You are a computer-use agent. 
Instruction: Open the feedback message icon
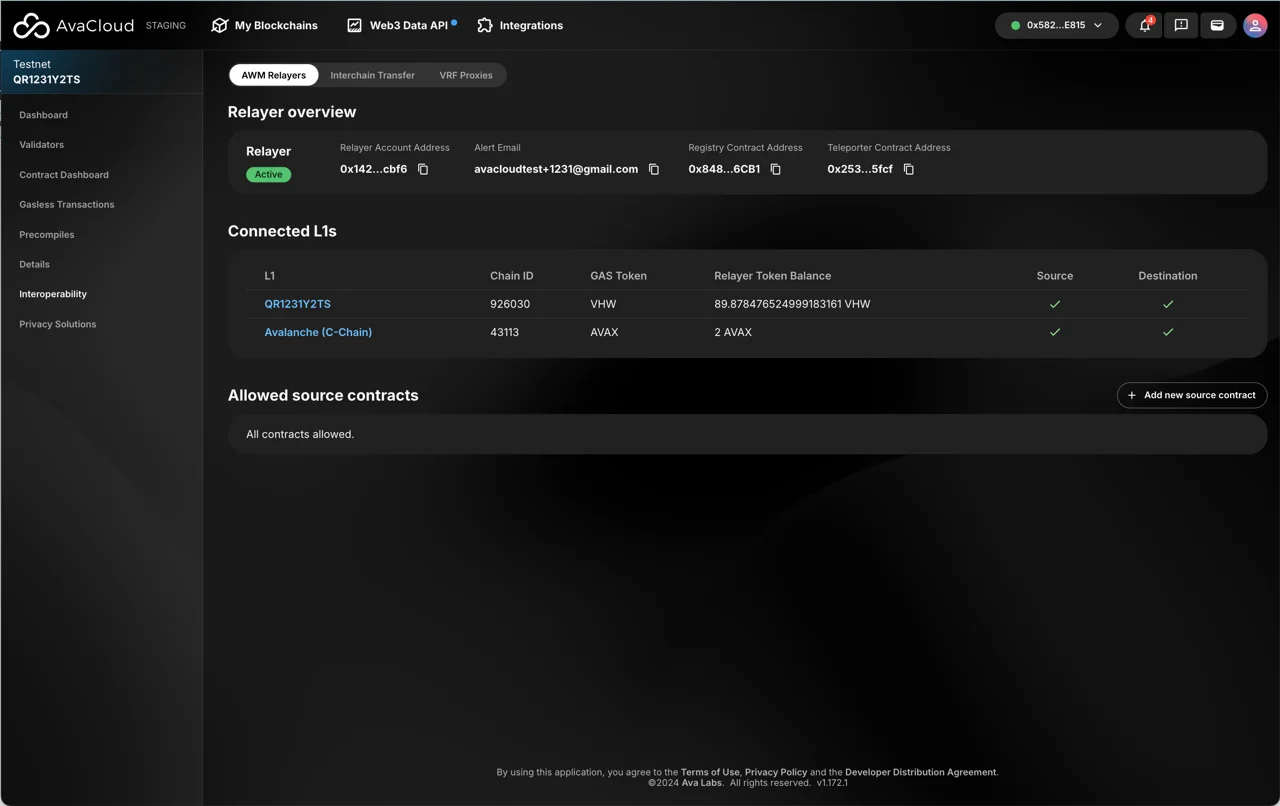(x=1181, y=25)
